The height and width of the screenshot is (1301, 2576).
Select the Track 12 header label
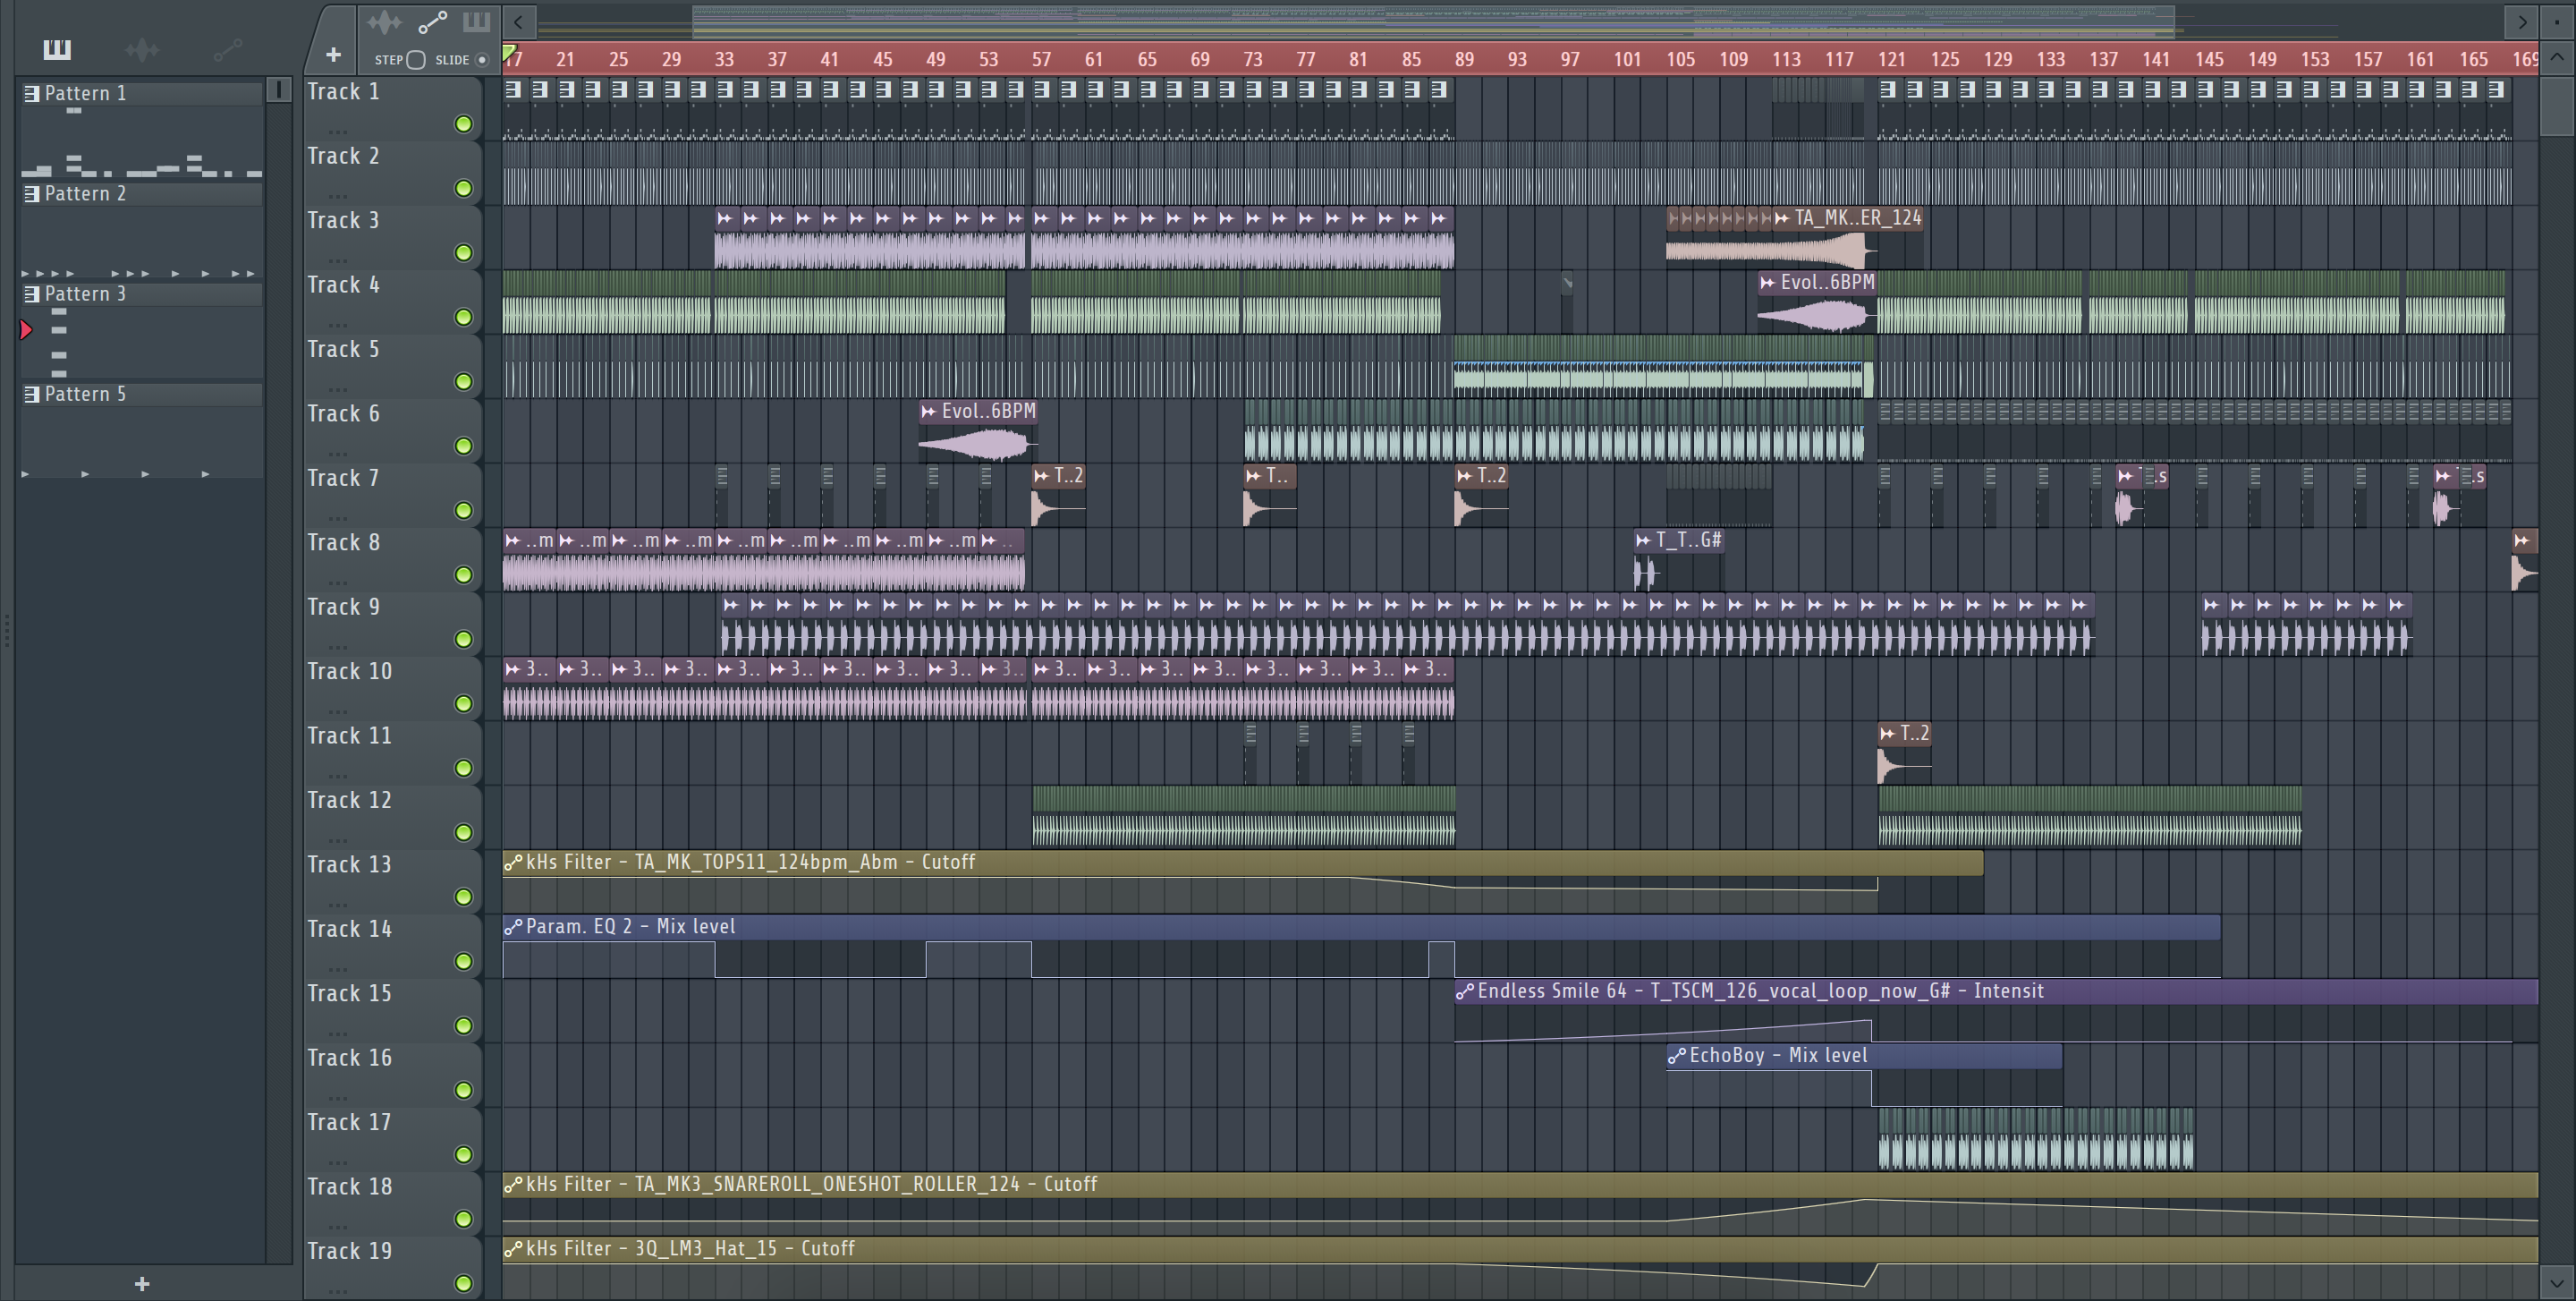click(x=349, y=800)
